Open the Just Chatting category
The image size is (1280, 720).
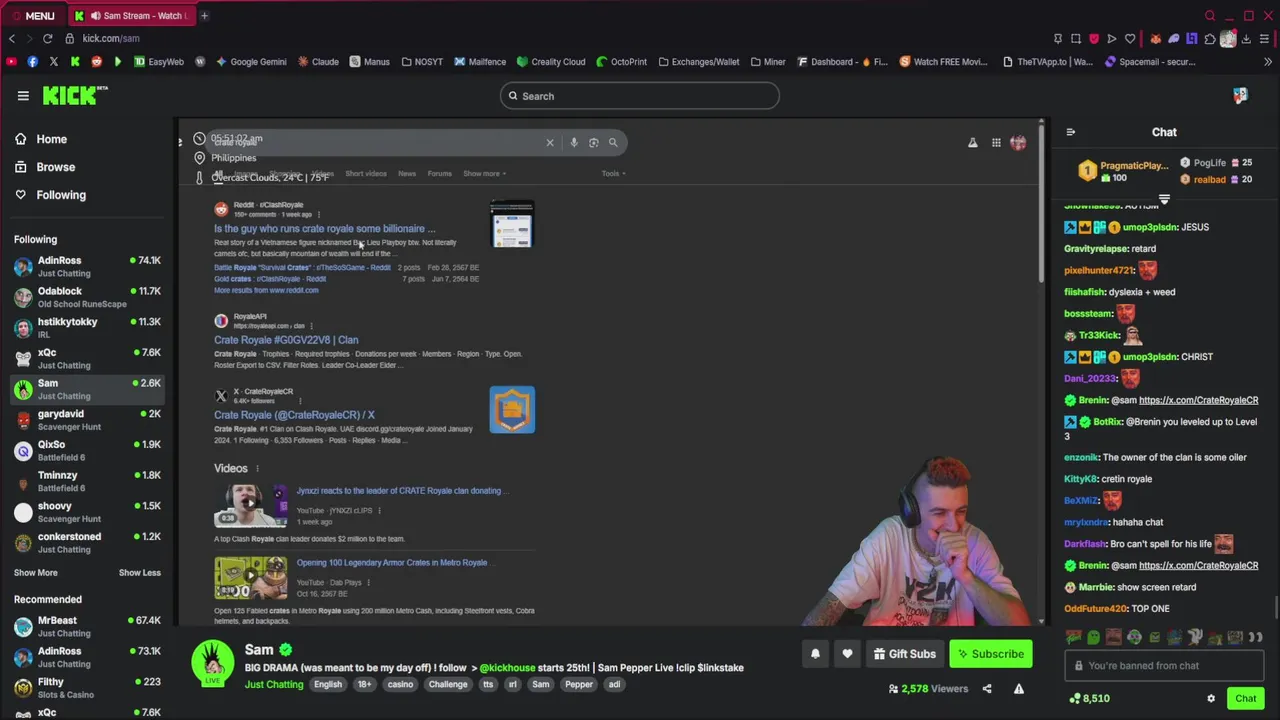pyautogui.click(x=274, y=685)
